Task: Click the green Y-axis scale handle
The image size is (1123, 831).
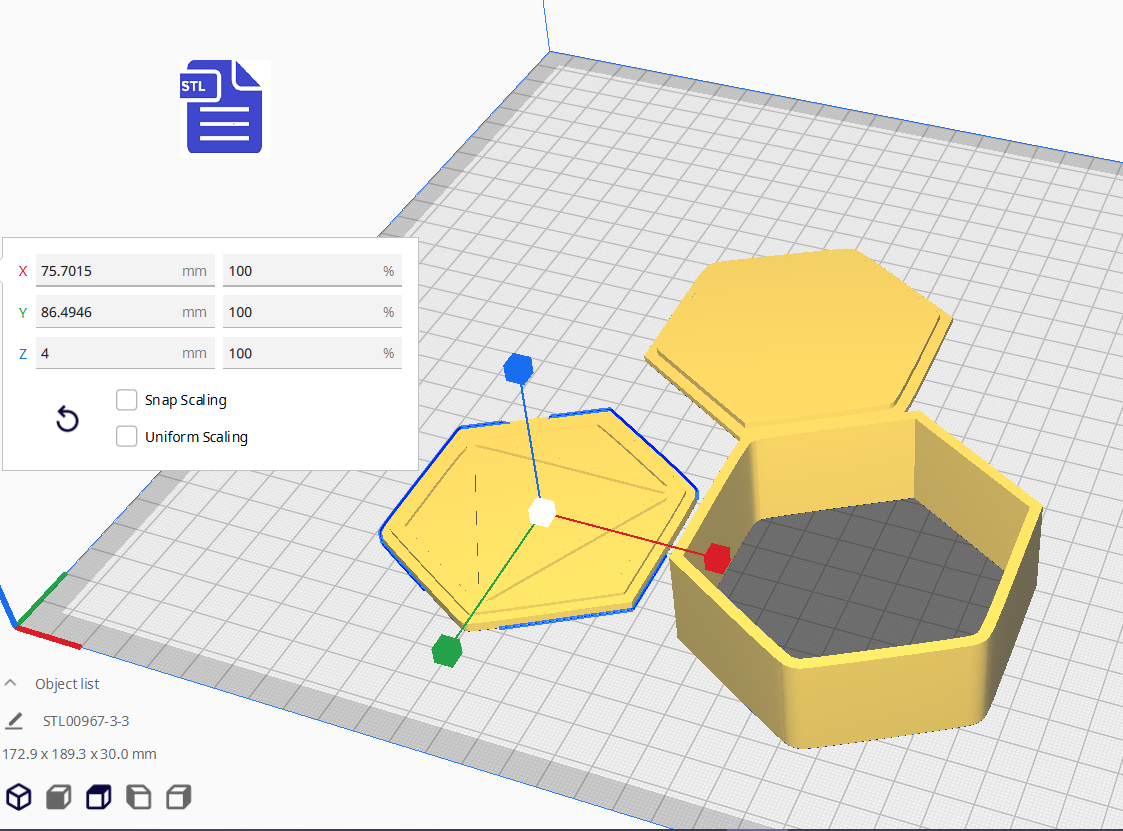Action: pyautogui.click(x=446, y=651)
